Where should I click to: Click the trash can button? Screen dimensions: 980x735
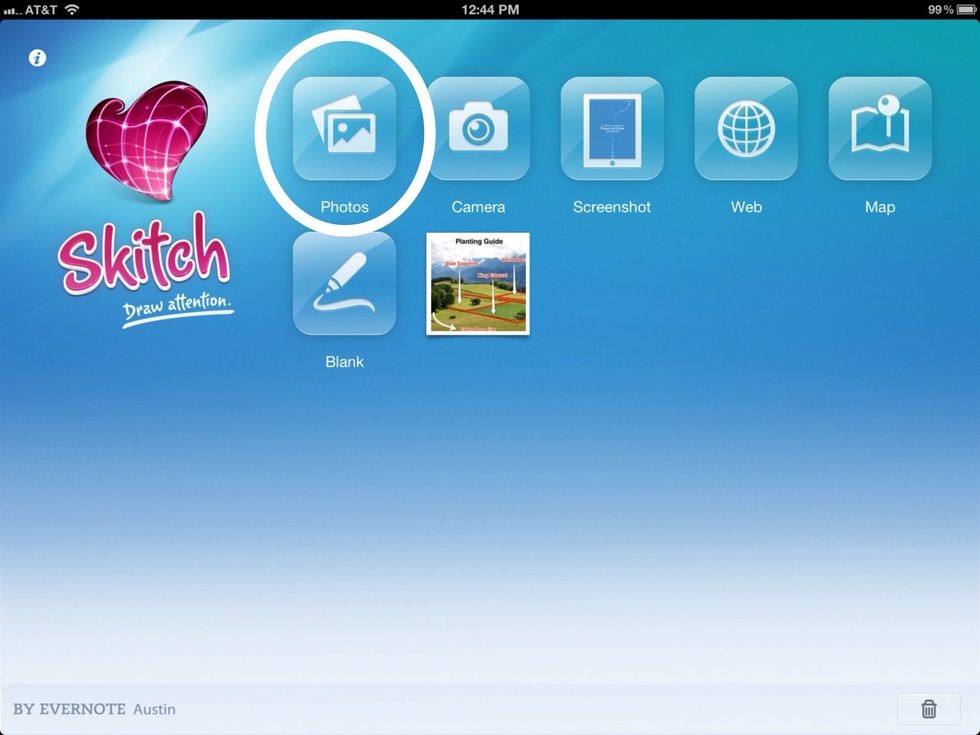[928, 709]
